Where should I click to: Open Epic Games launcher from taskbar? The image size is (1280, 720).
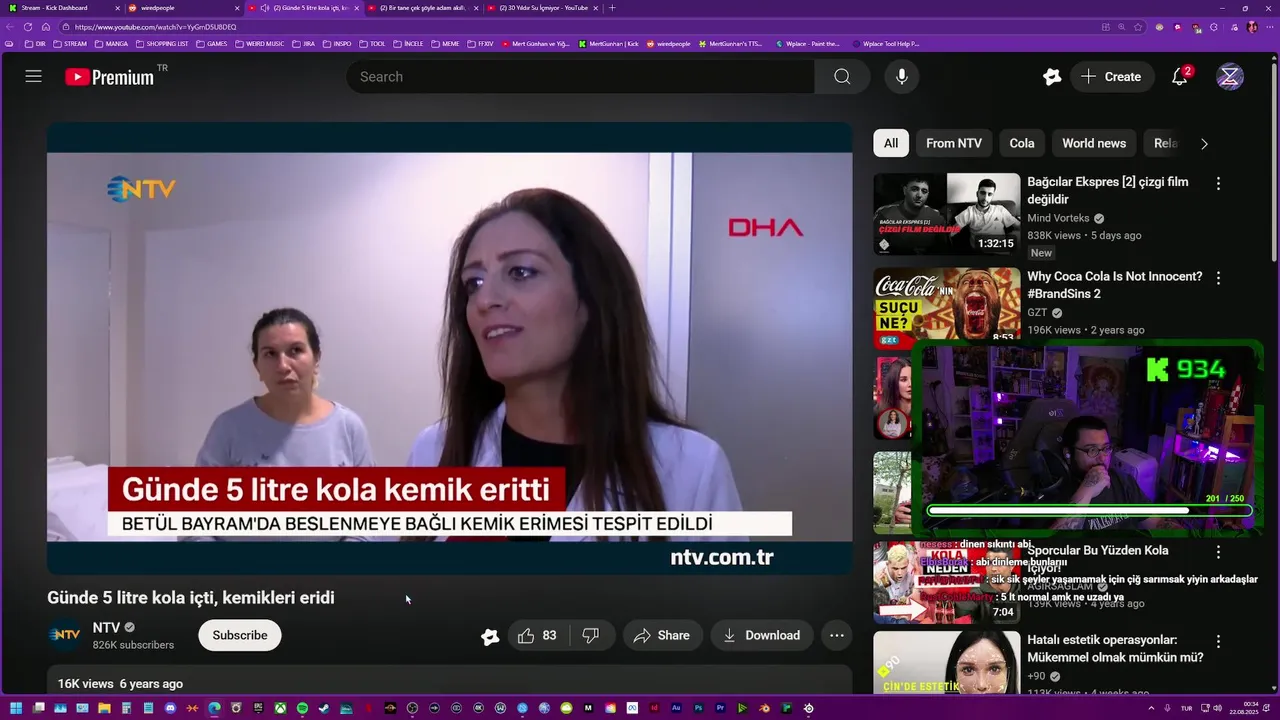(258, 708)
